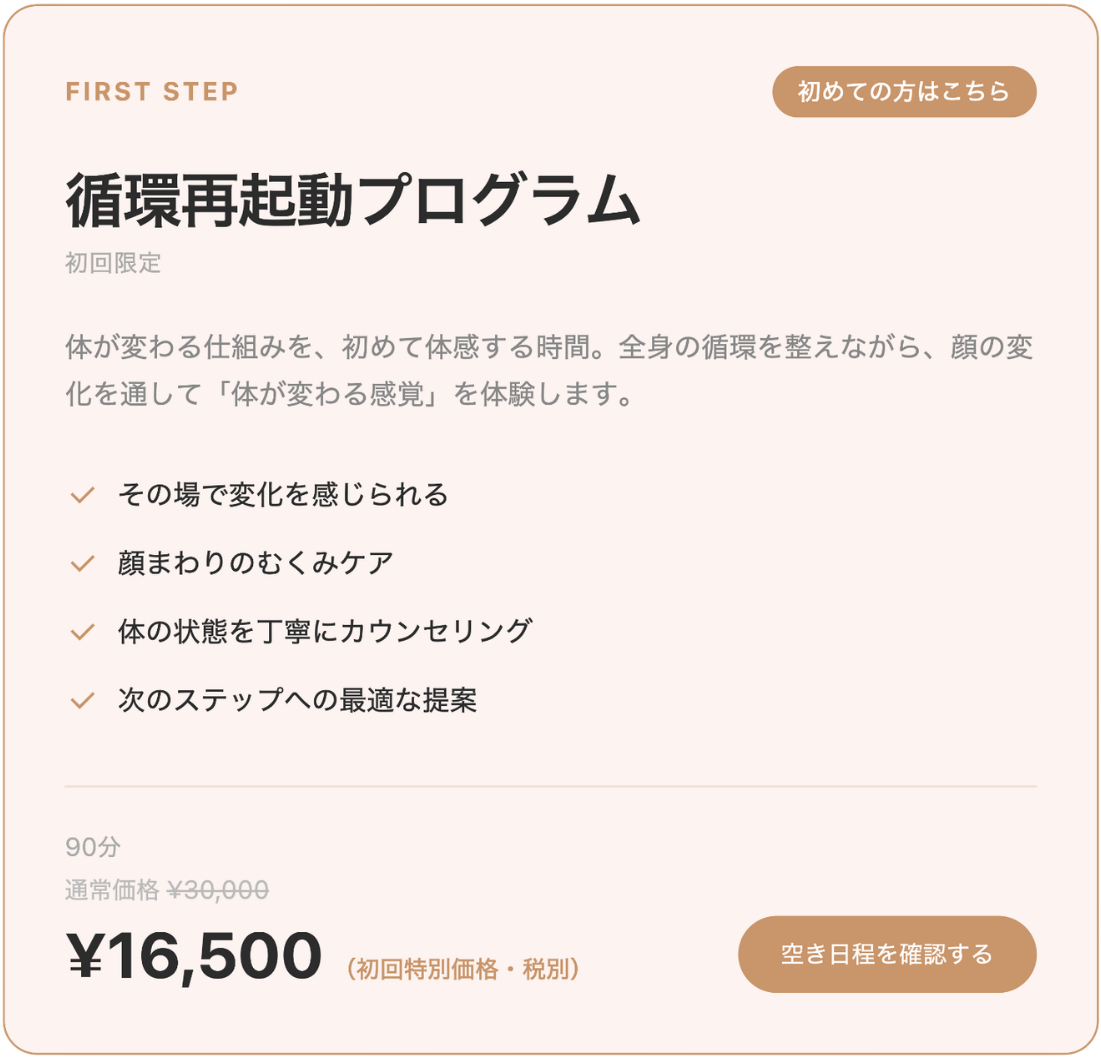
Task: Click the checkmark beside その場で変化を感じられる
Action: click(82, 494)
